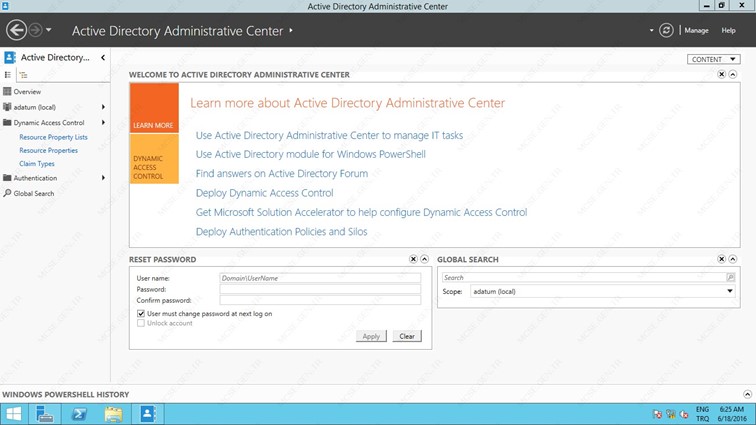
Task: Click the Apply button
Action: click(371, 336)
